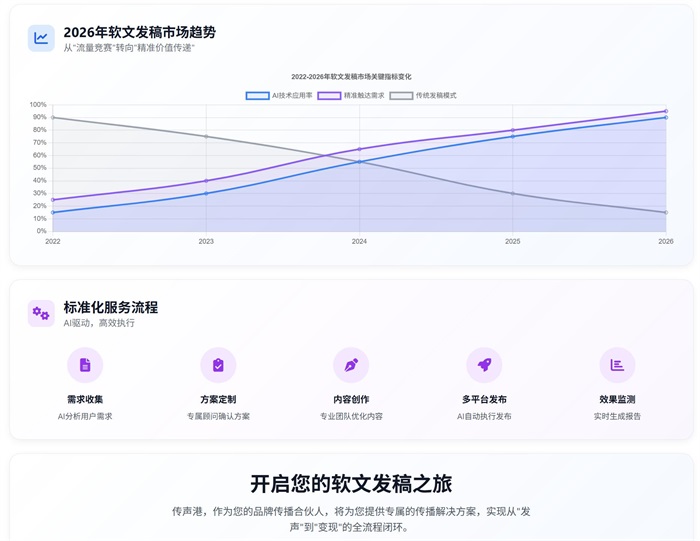Select the 方案定制 clipboard check icon
700x541 pixels.
point(218,365)
